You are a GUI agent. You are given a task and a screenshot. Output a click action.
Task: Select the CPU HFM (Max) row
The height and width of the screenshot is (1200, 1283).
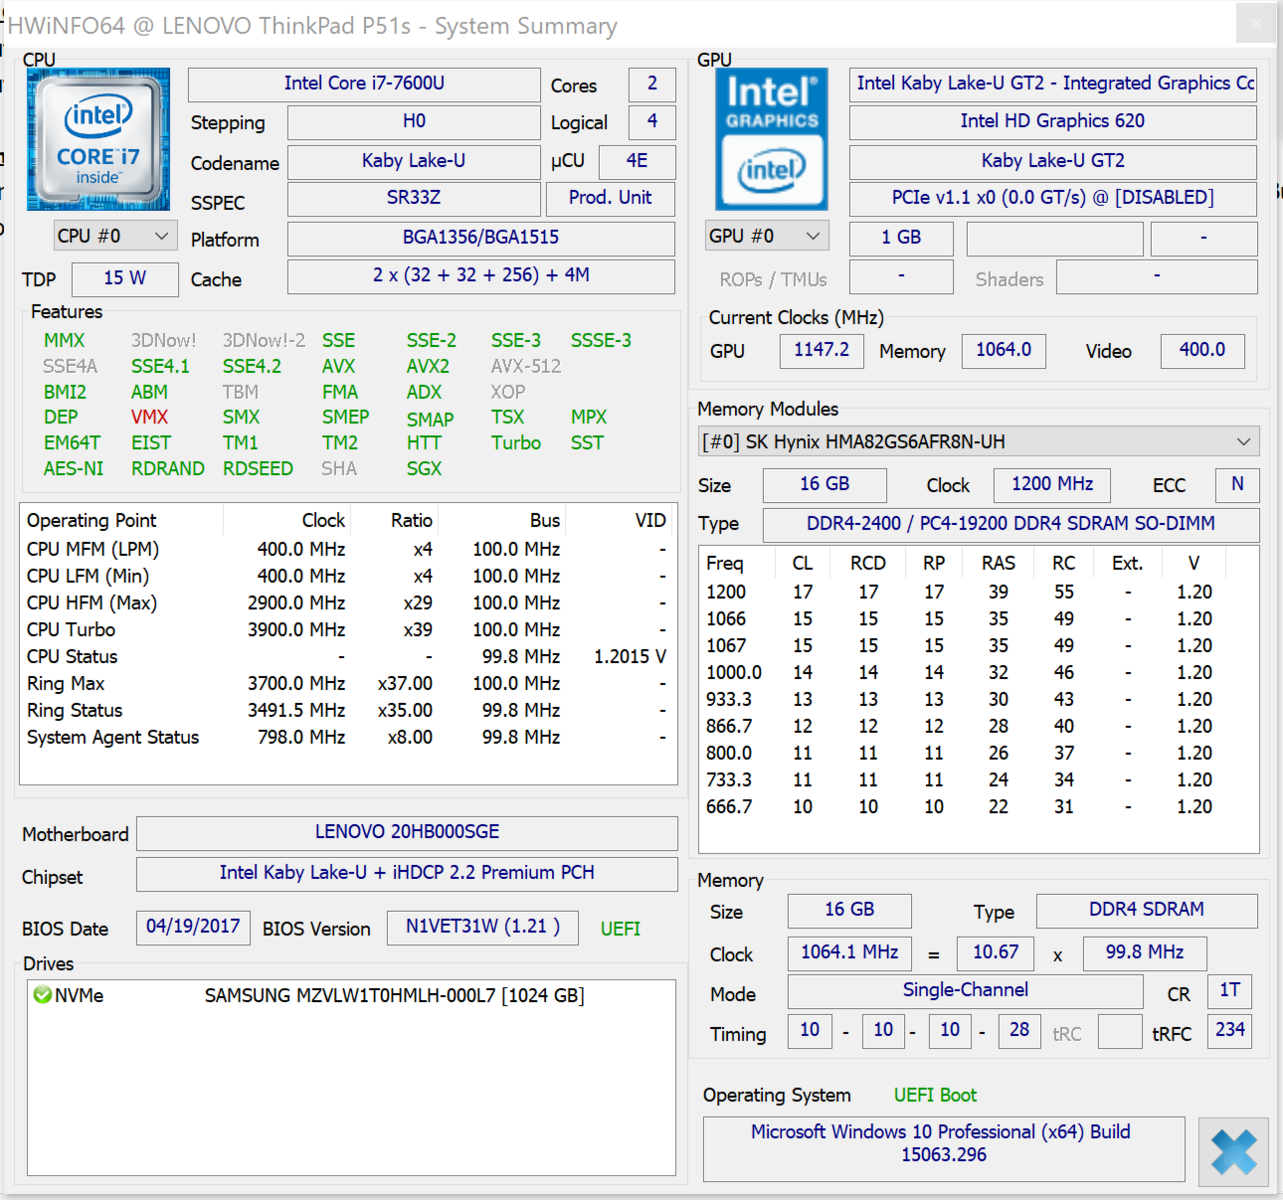pos(347,603)
